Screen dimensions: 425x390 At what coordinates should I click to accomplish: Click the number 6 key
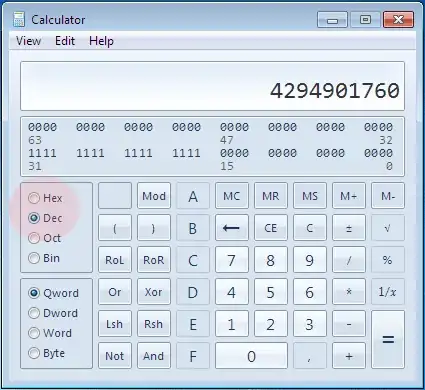click(310, 292)
